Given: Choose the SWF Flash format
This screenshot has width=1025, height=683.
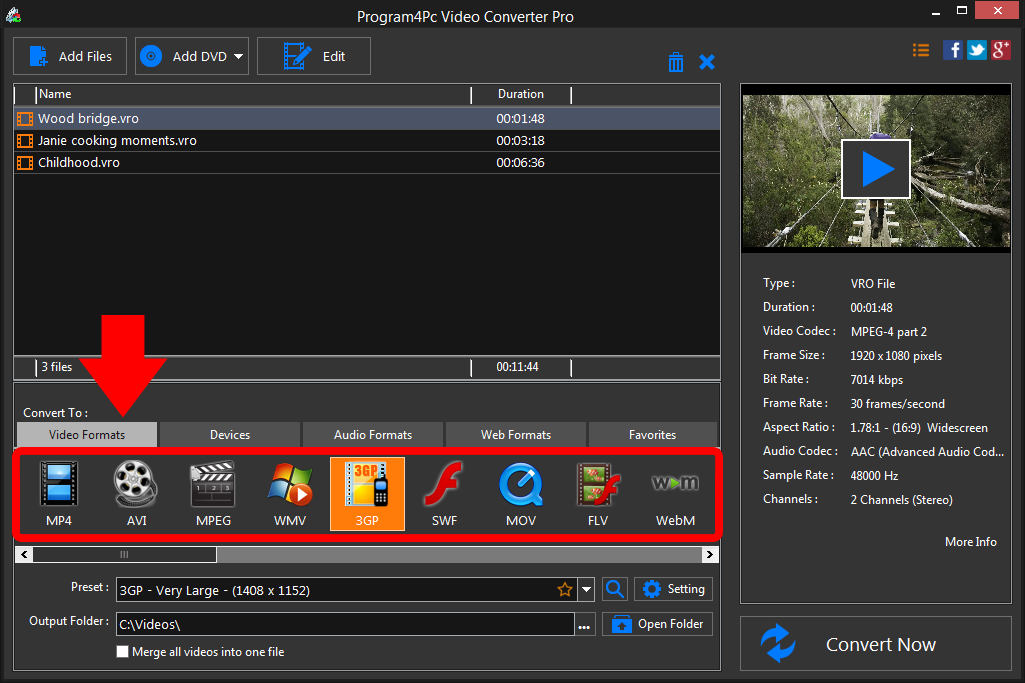Looking at the screenshot, I should pyautogui.click(x=444, y=493).
